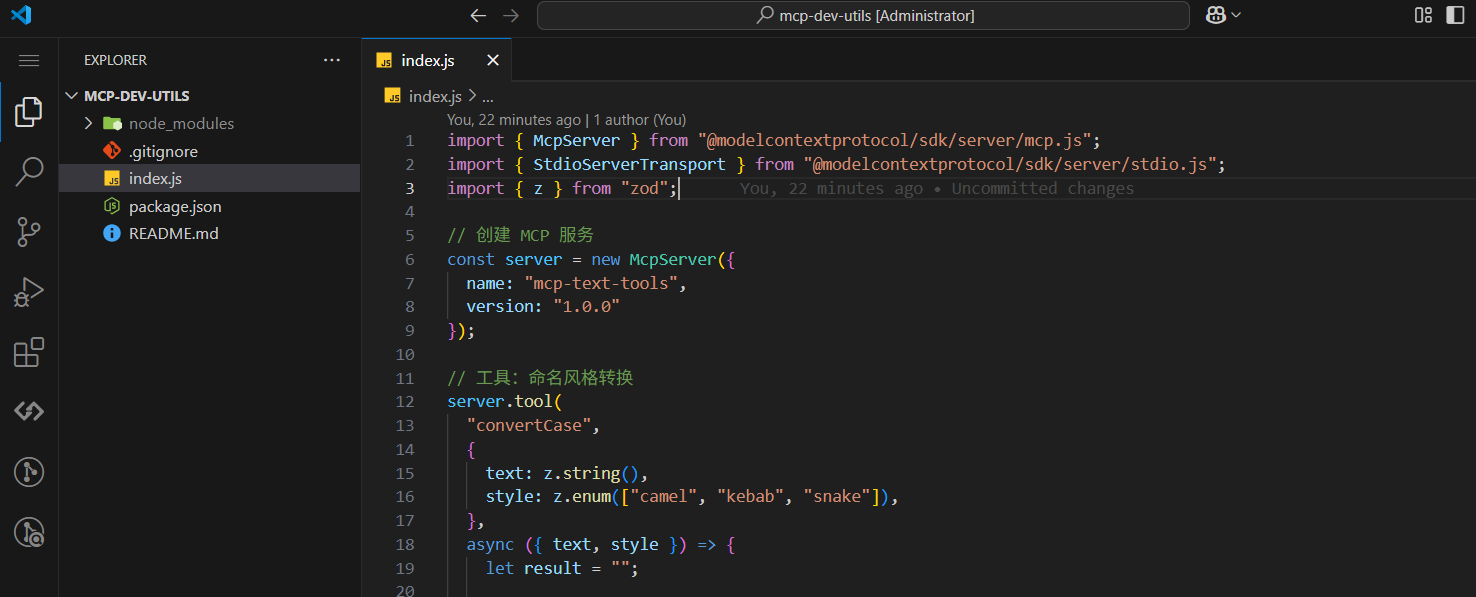
Task: Click the angle-bracket link icon in activity bar
Action: [x=29, y=411]
